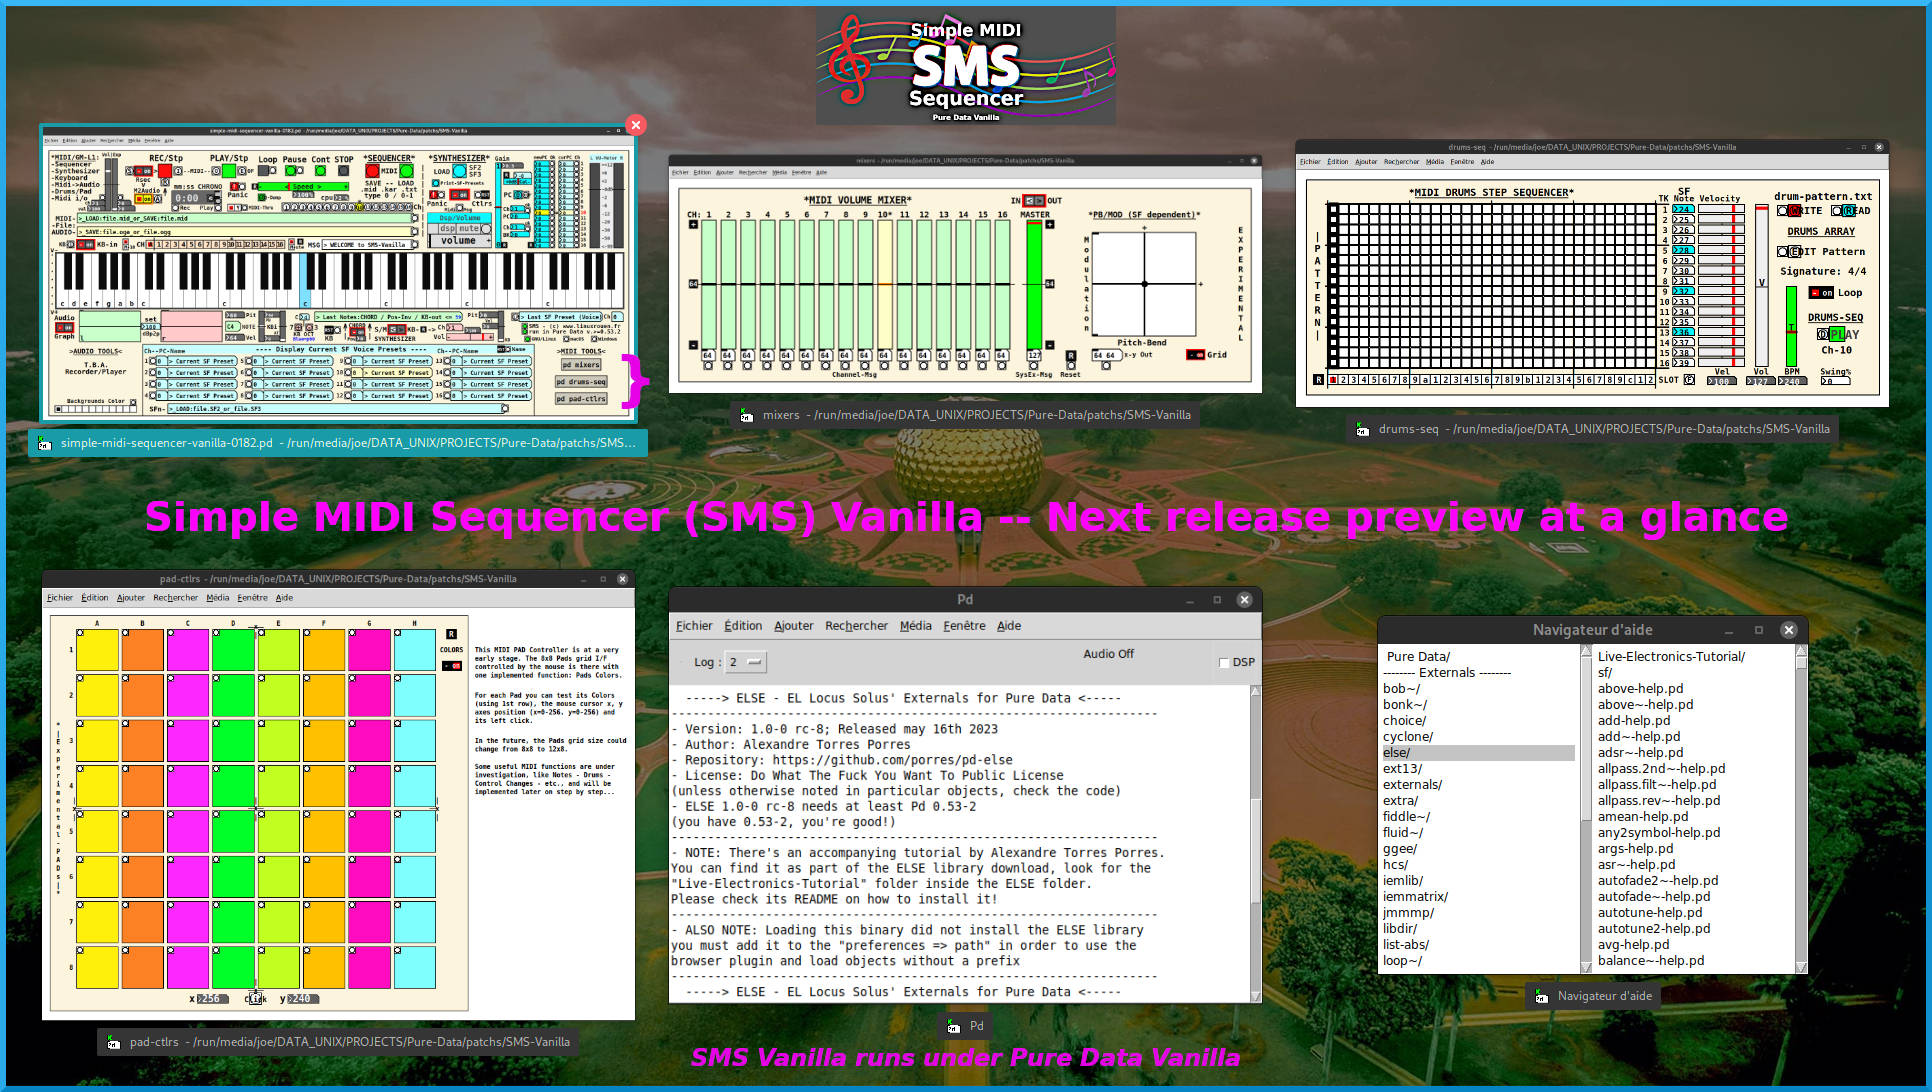Click the mixer channels minus button

tap(693, 345)
